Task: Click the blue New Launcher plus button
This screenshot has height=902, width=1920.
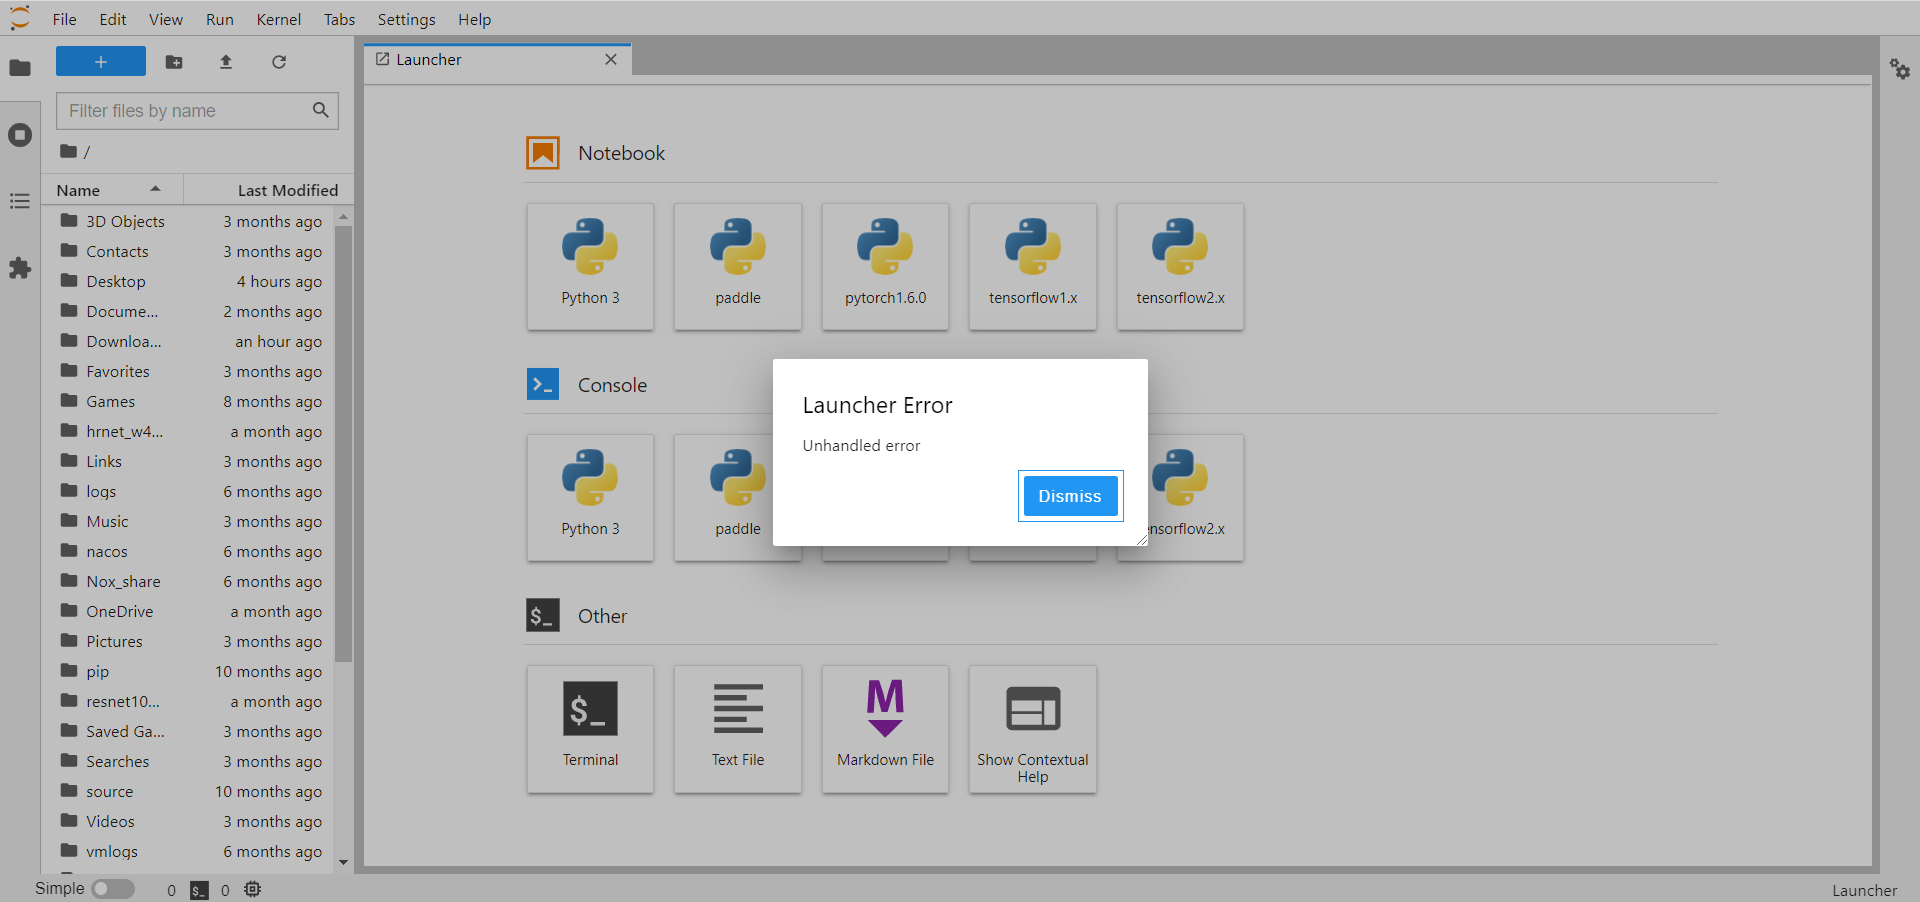Action: pos(101,62)
